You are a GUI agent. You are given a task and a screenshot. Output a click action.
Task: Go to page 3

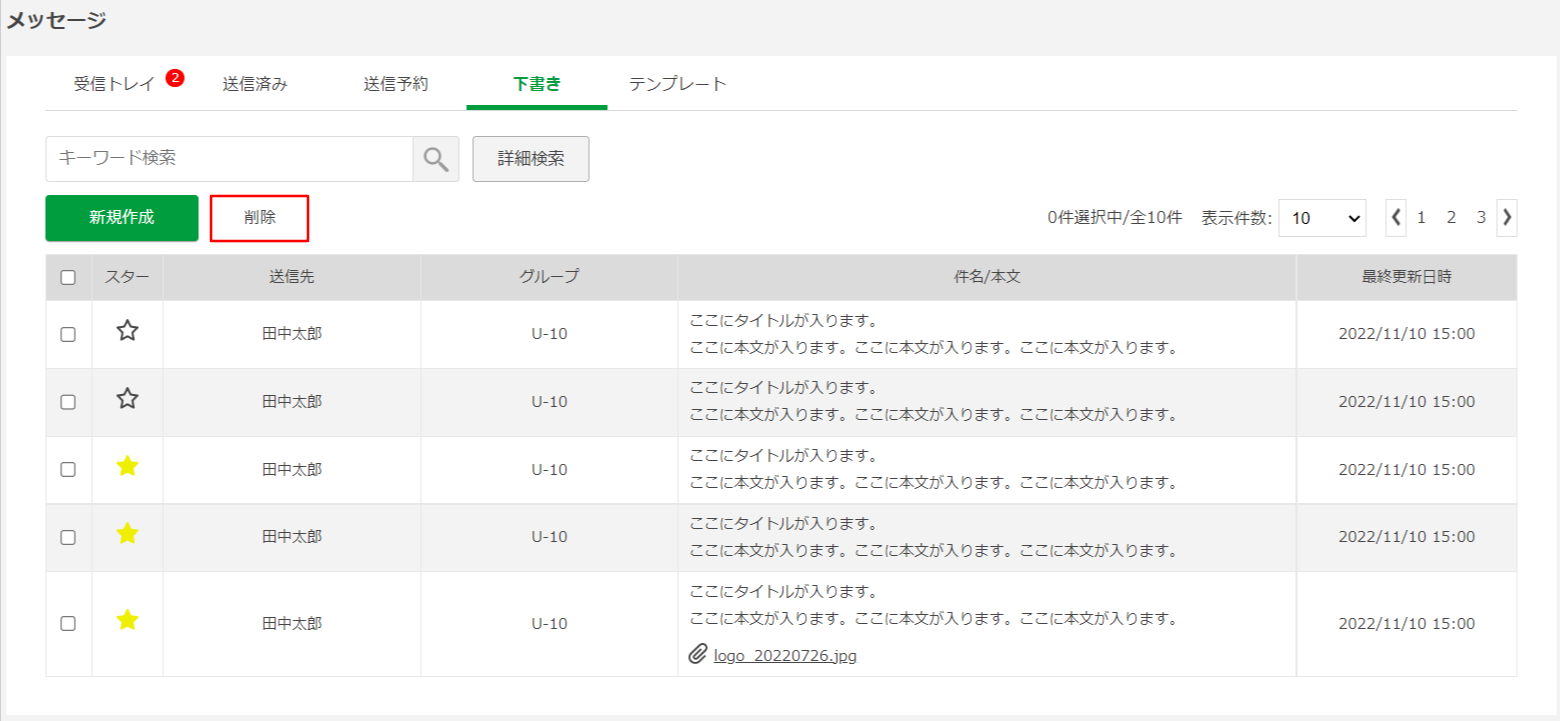pos(1481,217)
